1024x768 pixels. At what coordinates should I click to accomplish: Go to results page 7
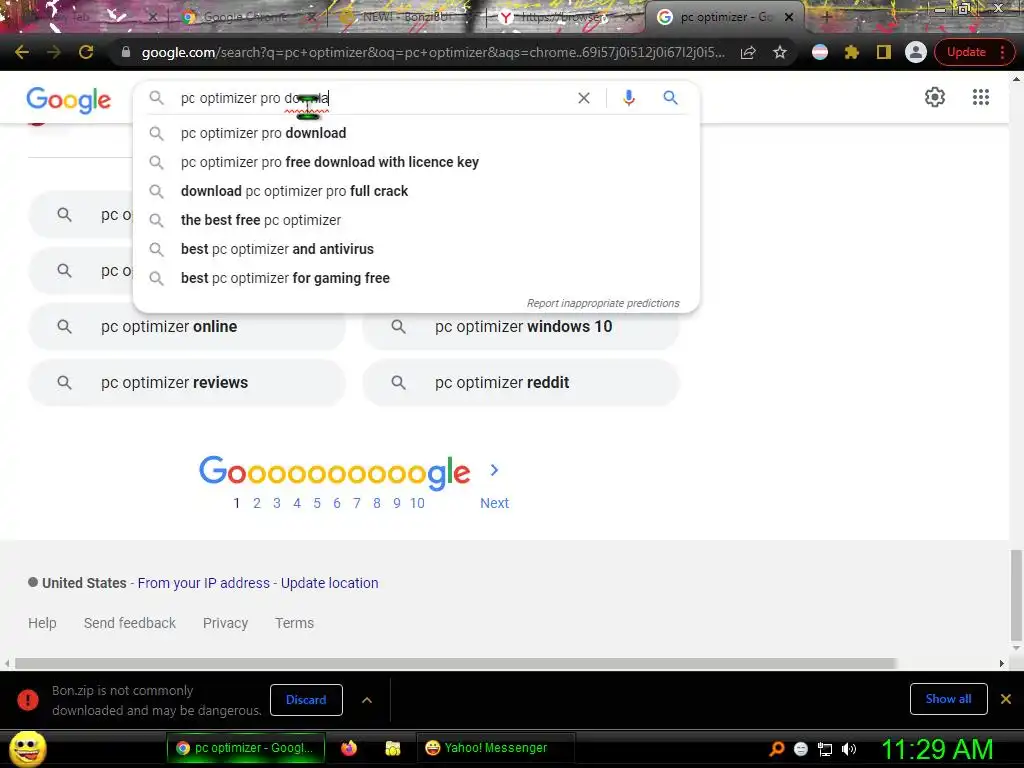point(357,503)
